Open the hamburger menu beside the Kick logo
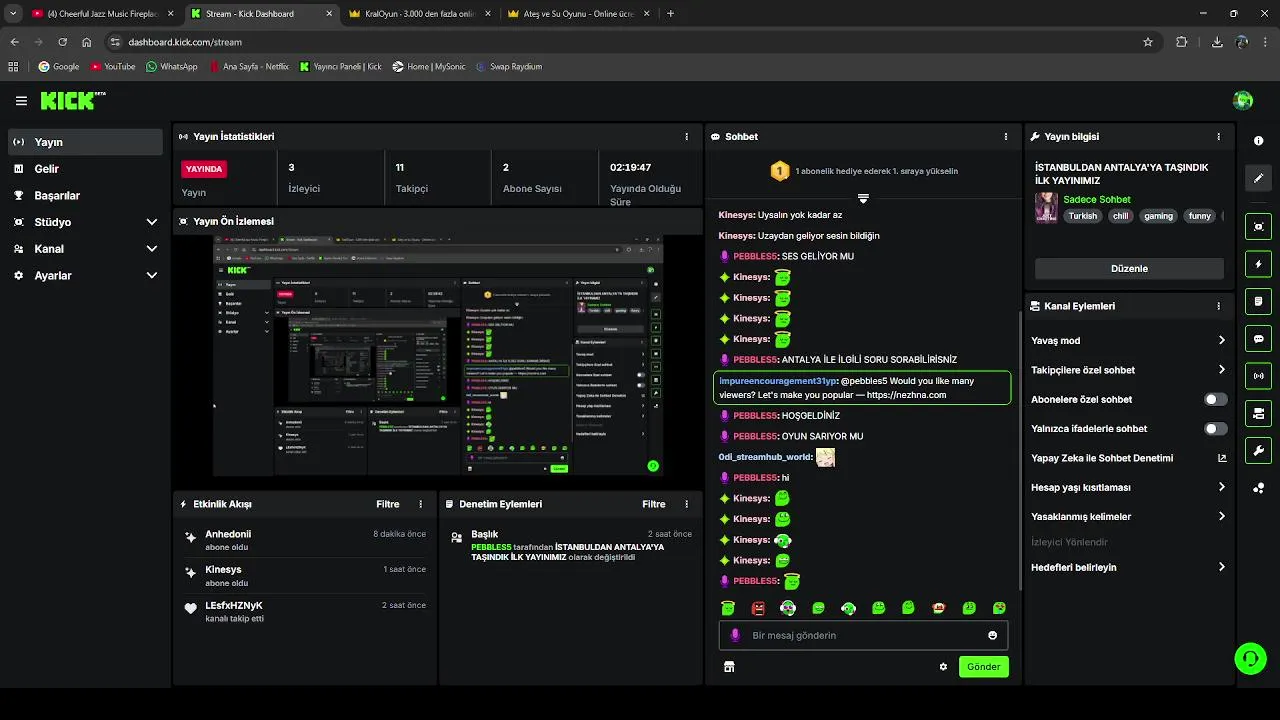This screenshot has height=720, width=1280. click(21, 100)
